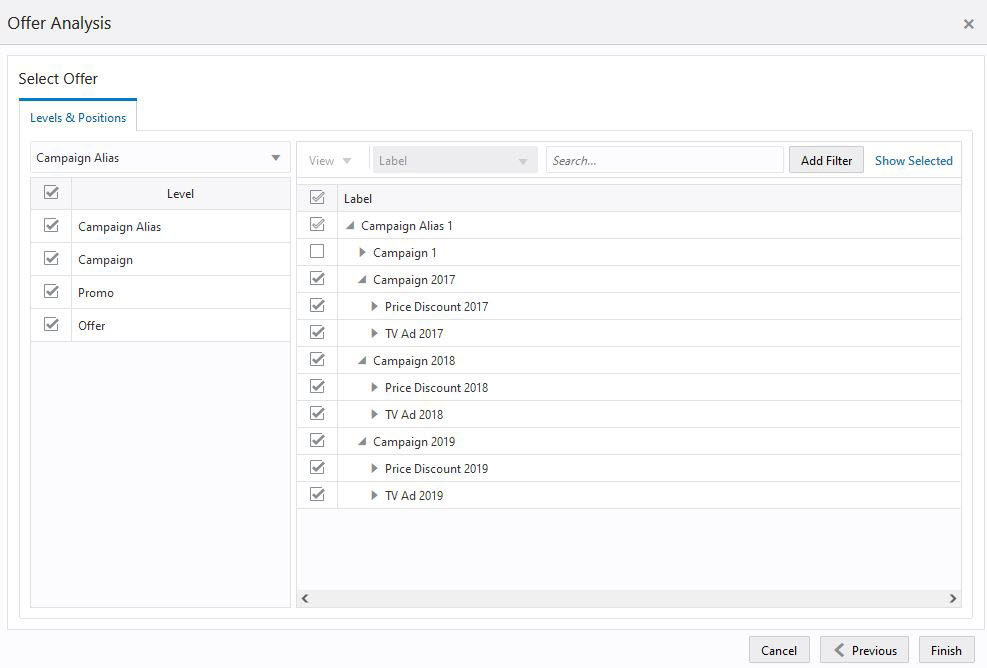
Task: Enable the Campaign 1 checkbox
Action: 317,252
